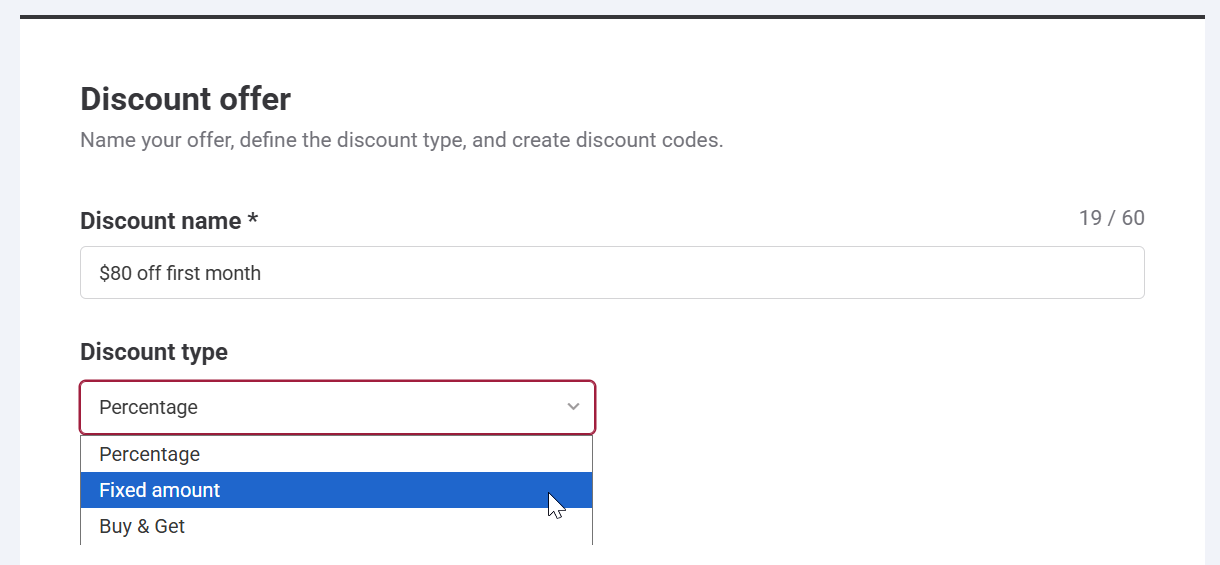The height and width of the screenshot is (565, 1220).
Task: Click the Discount name input field
Action: click(x=611, y=273)
